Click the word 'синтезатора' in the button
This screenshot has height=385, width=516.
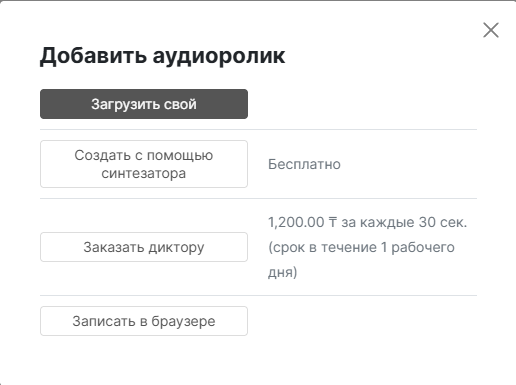(x=144, y=174)
